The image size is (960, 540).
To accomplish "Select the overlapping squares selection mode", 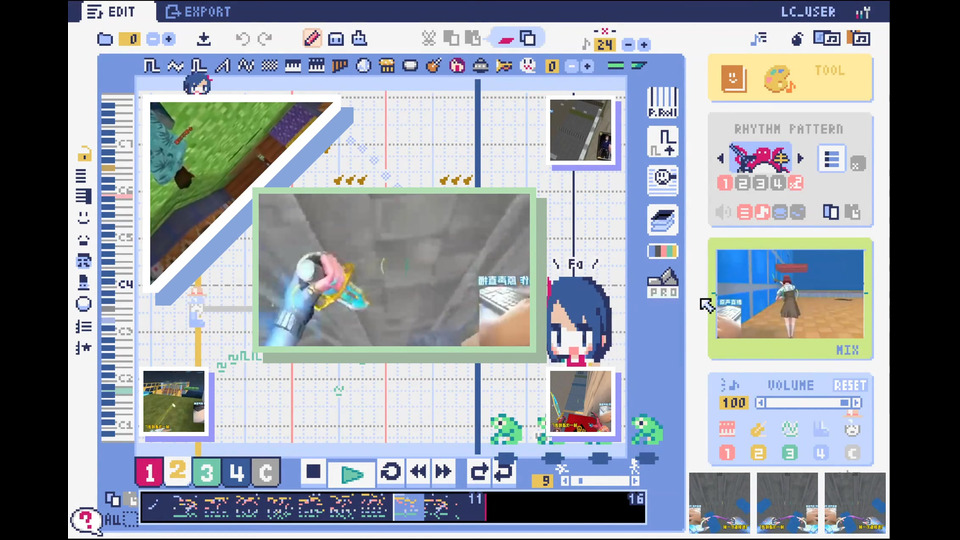I will pyautogui.click(x=528, y=39).
